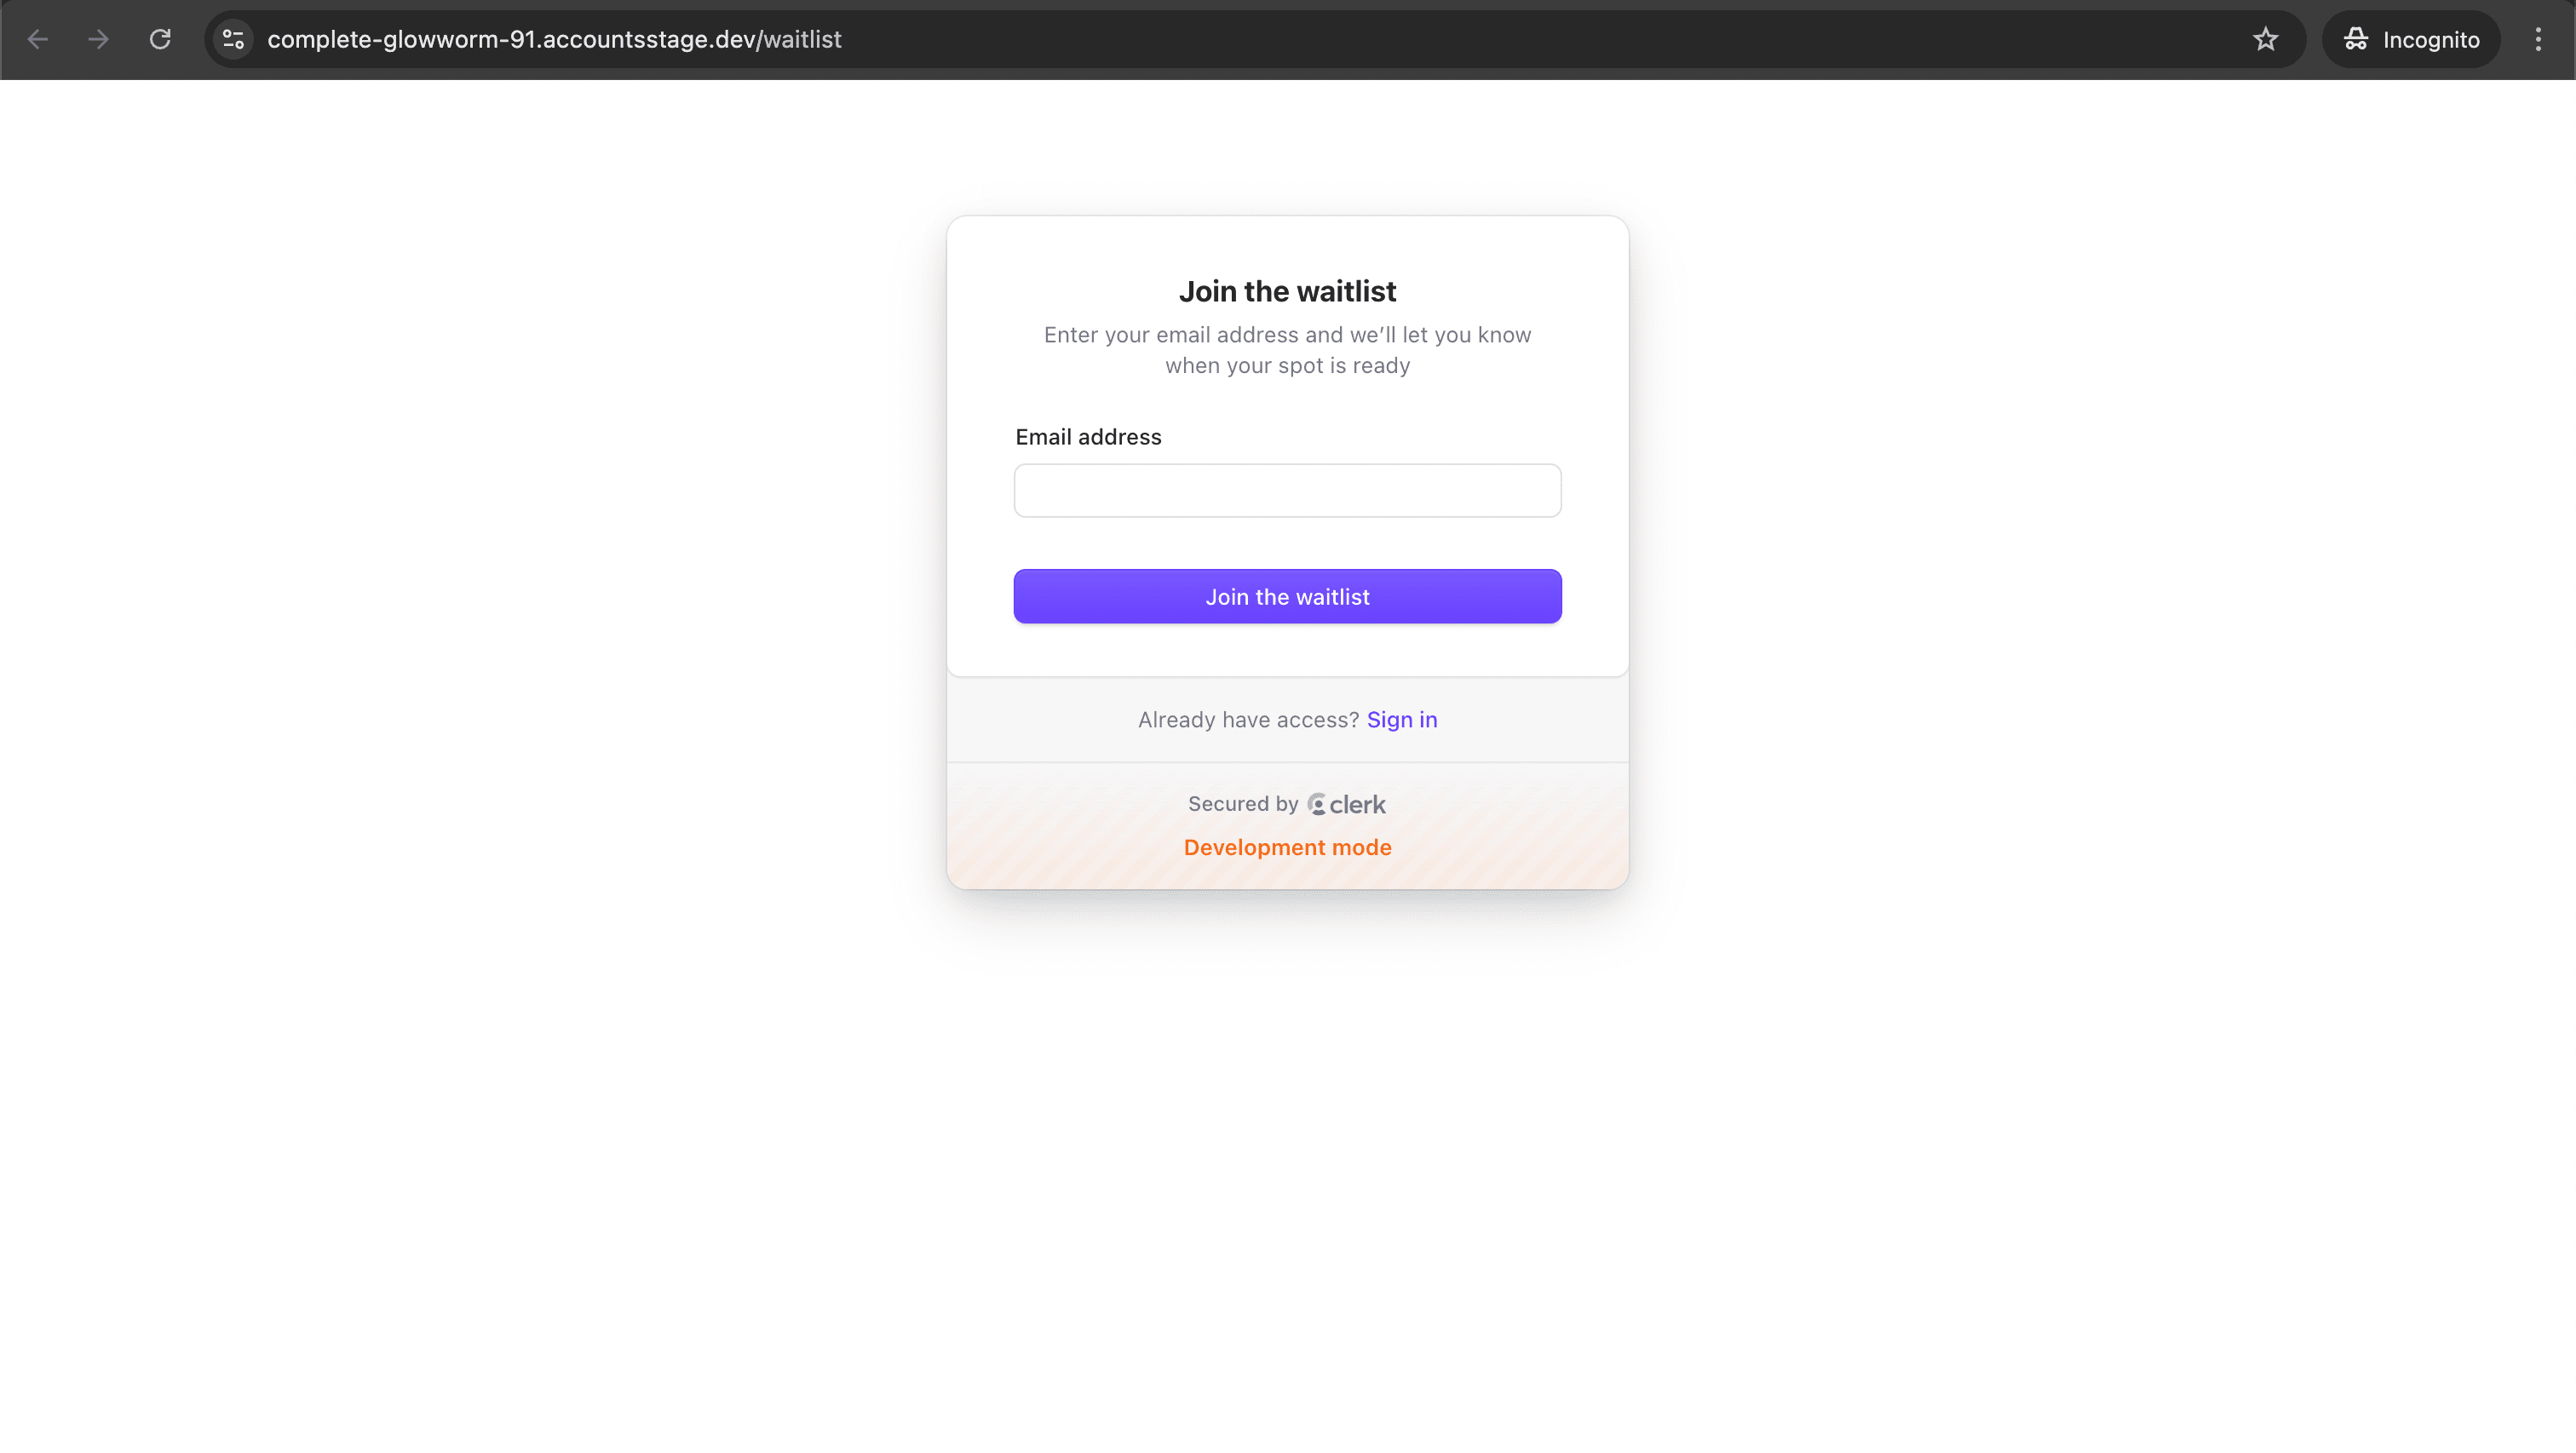The image size is (2576, 1453).
Task: Toggle the Incognito mode indicator
Action: click(2412, 39)
